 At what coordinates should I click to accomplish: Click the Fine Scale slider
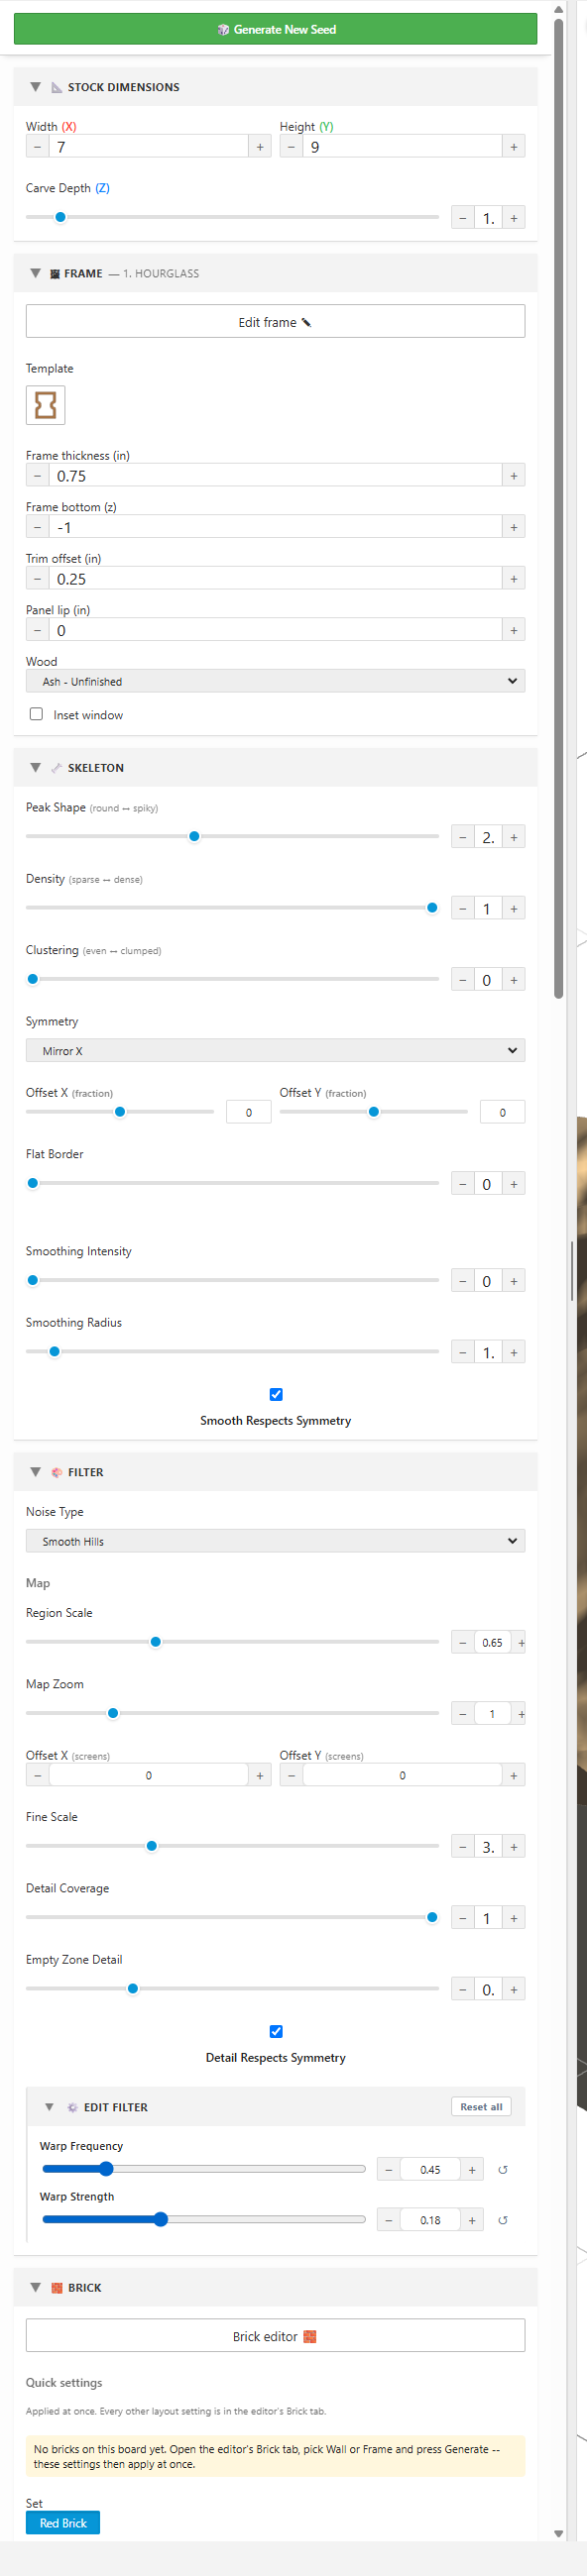click(232, 1846)
